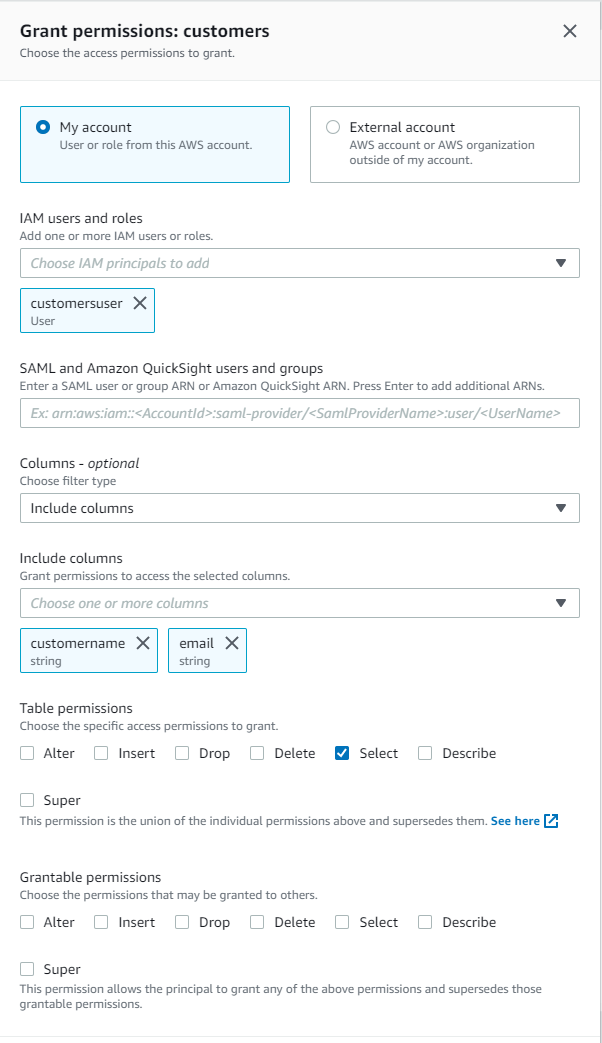Enable Alter under Table permissions
The width and height of the screenshot is (602, 1043).
27,753
